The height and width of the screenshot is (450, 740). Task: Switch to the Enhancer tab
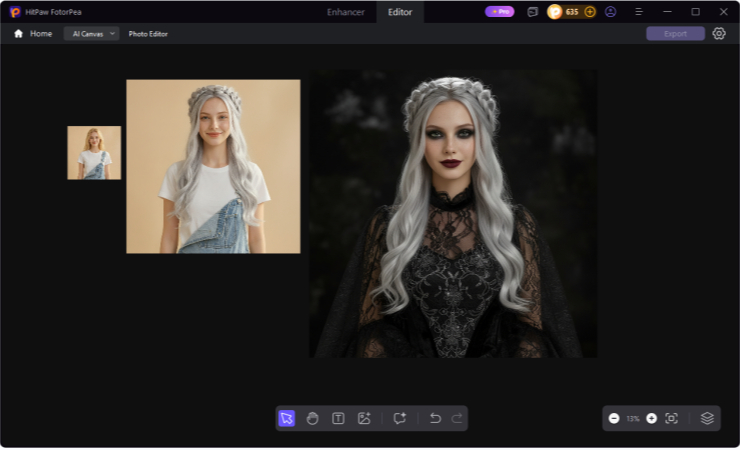click(345, 12)
